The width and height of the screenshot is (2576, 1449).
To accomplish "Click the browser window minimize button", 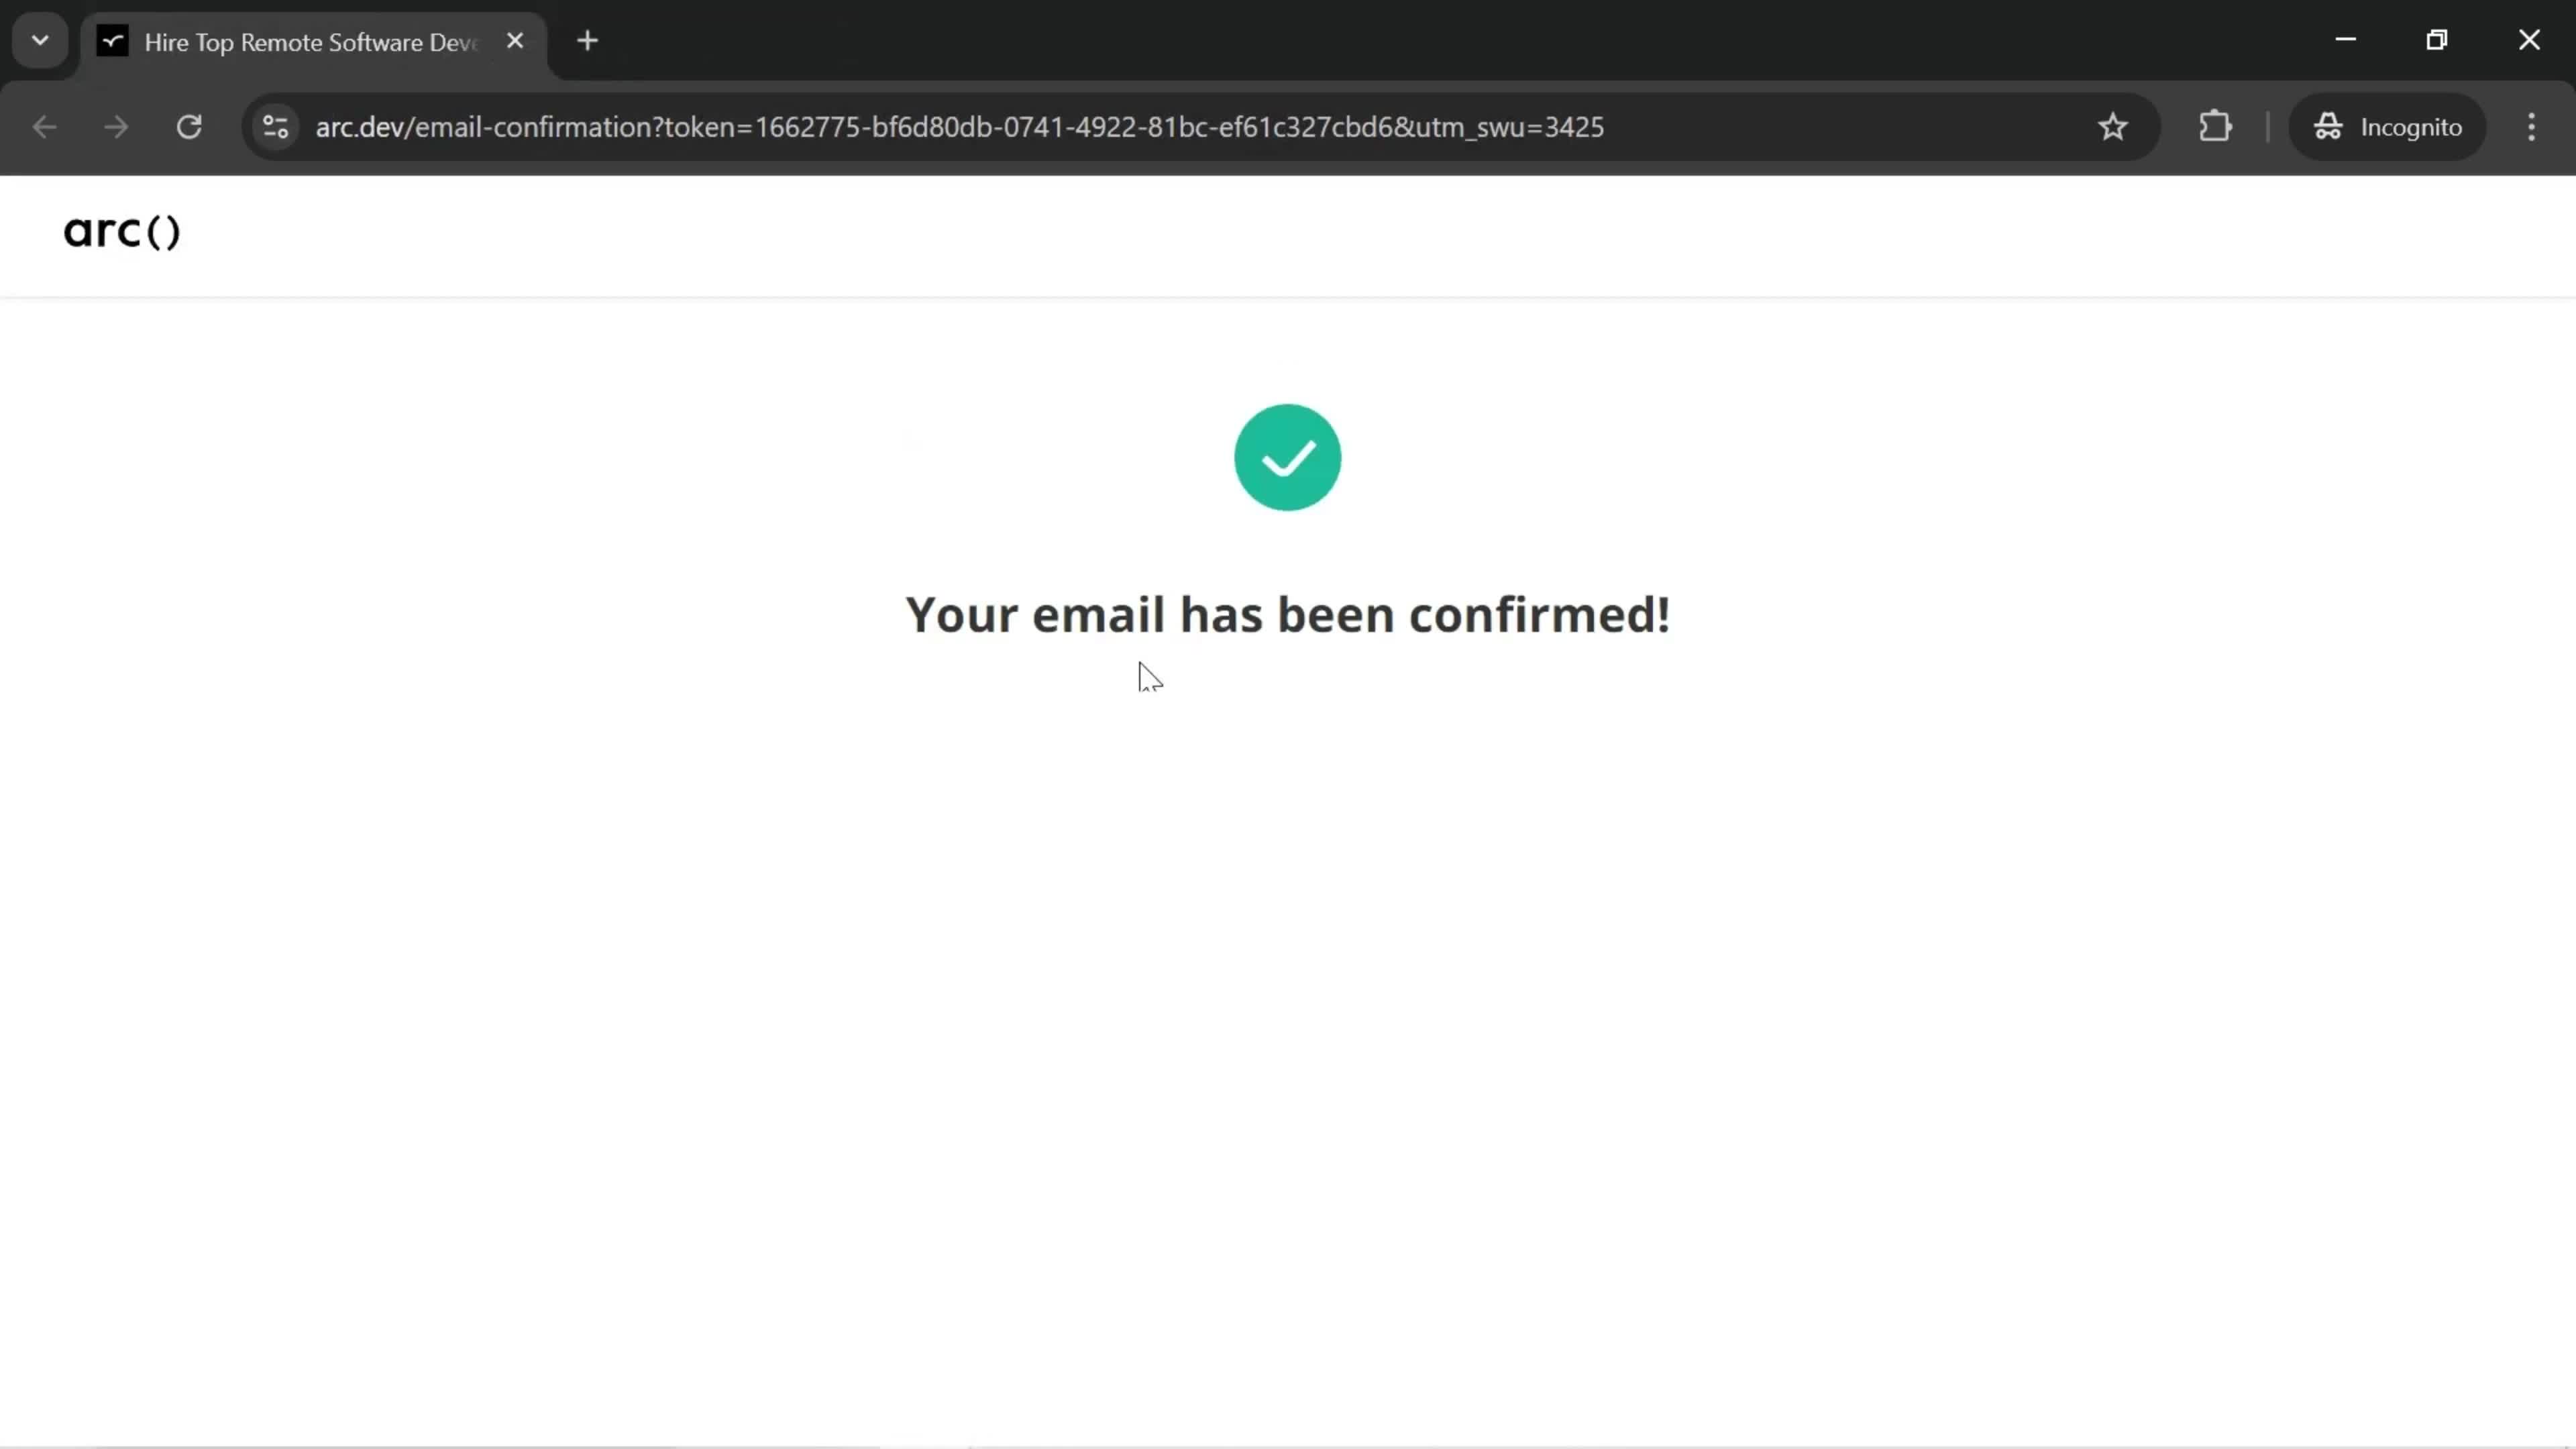I will 2345,39.
